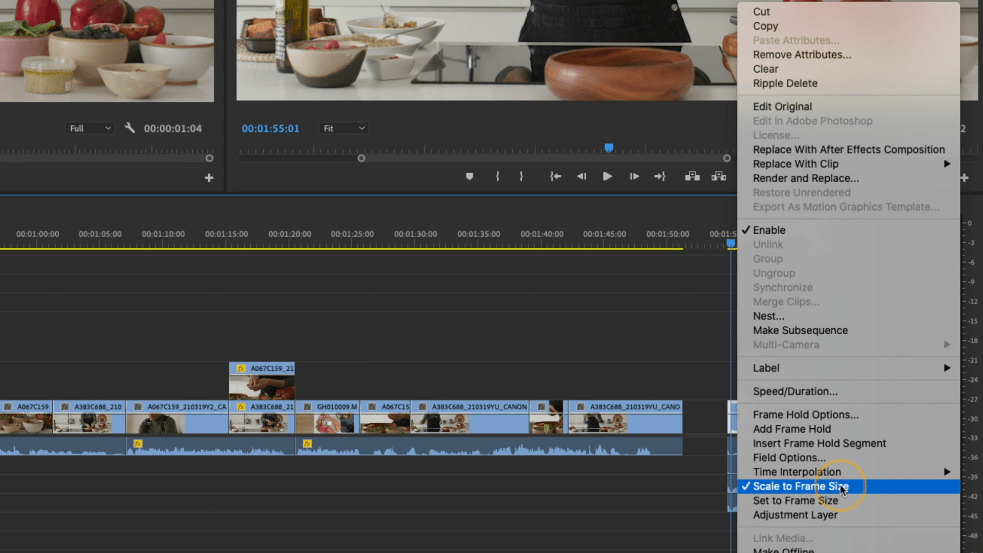Expand the Label submenu

click(x=848, y=368)
